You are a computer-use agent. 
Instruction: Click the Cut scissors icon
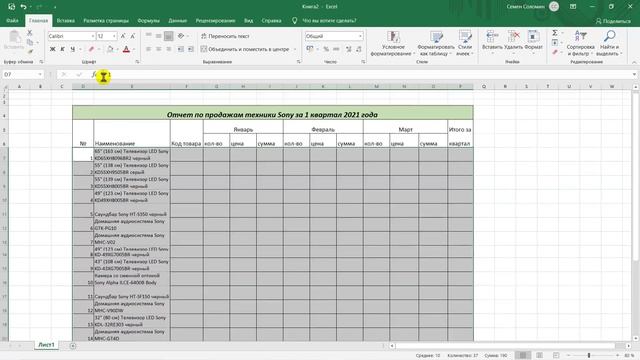[29, 33]
